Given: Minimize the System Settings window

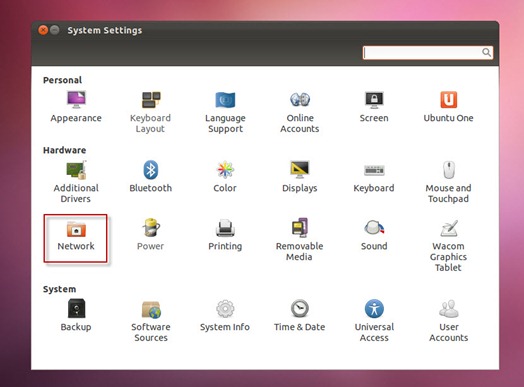Looking at the screenshot, I should click(x=55, y=30).
